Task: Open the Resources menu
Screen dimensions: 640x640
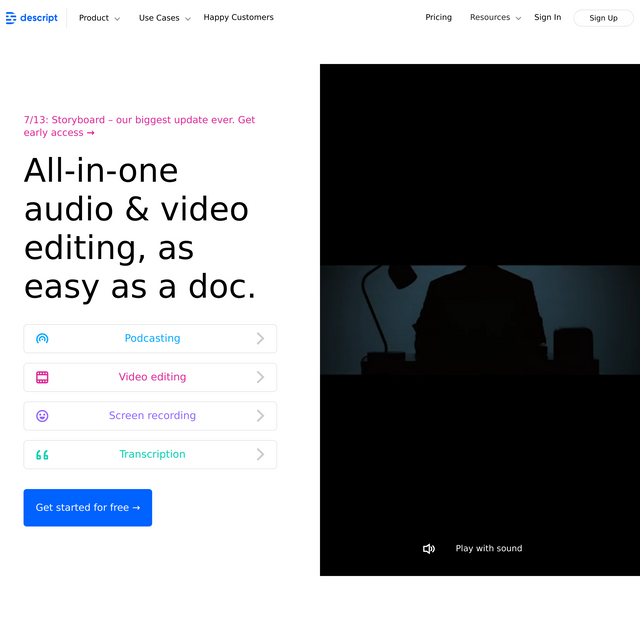Action: [496, 18]
